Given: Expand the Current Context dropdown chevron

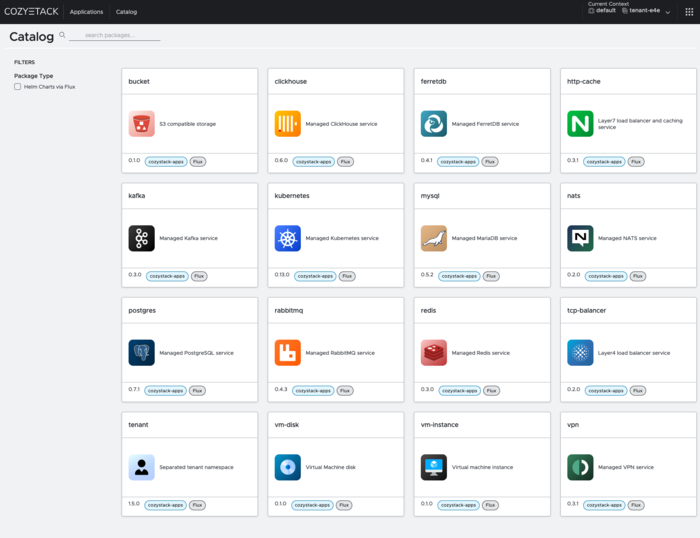Looking at the screenshot, I should pos(668,12).
